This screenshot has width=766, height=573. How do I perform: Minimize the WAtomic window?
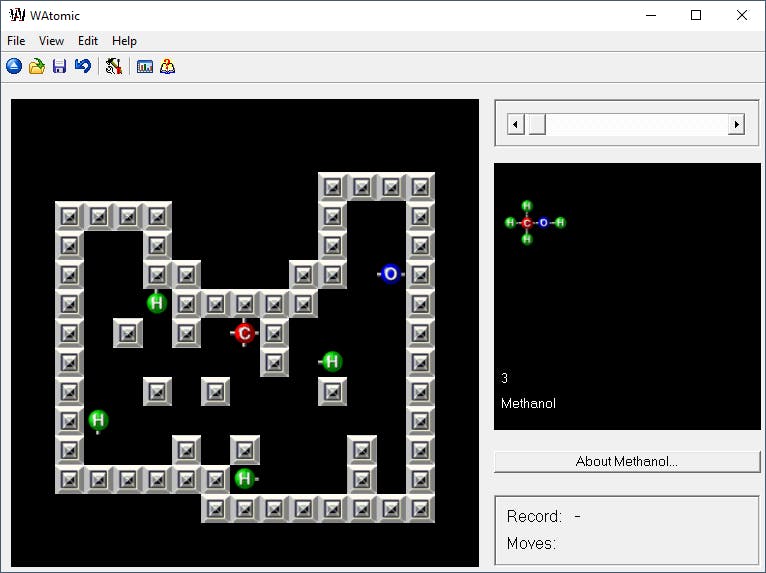pos(651,15)
